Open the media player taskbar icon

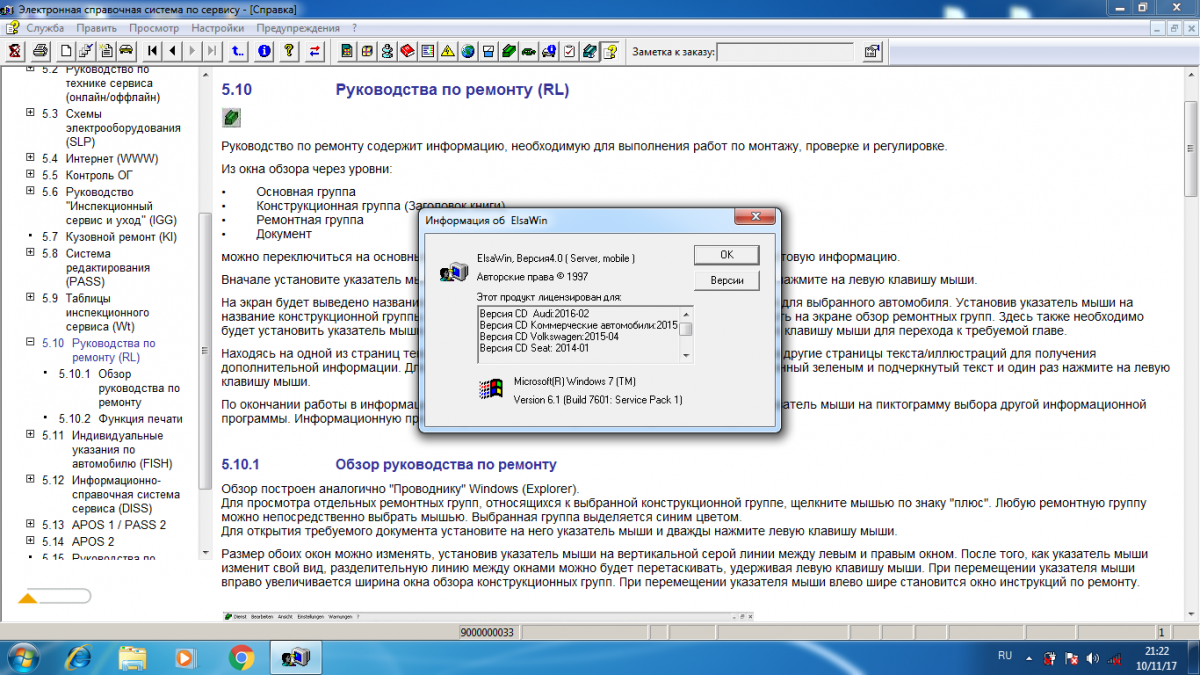click(x=186, y=657)
